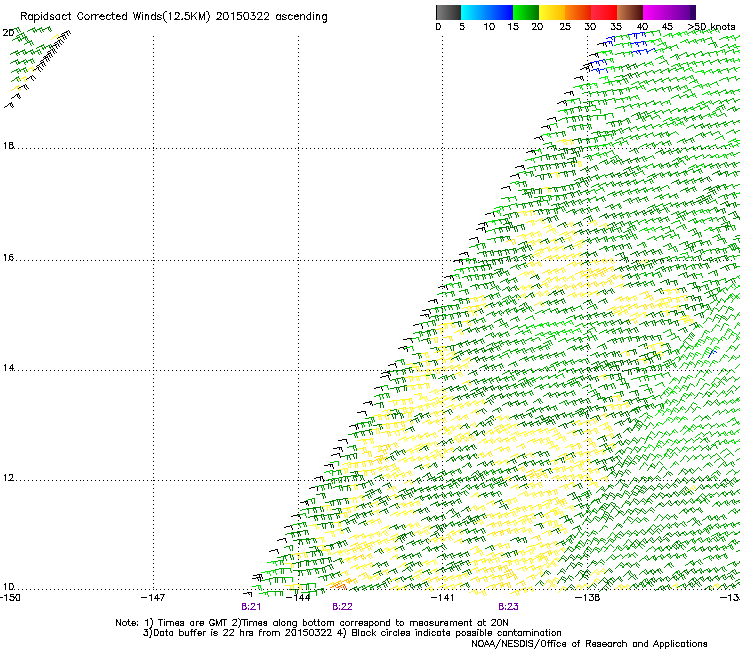Click the cyan-blue 5–15 knots legend gradient
The height and width of the screenshot is (650, 740).
pyautogui.click(x=487, y=12)
